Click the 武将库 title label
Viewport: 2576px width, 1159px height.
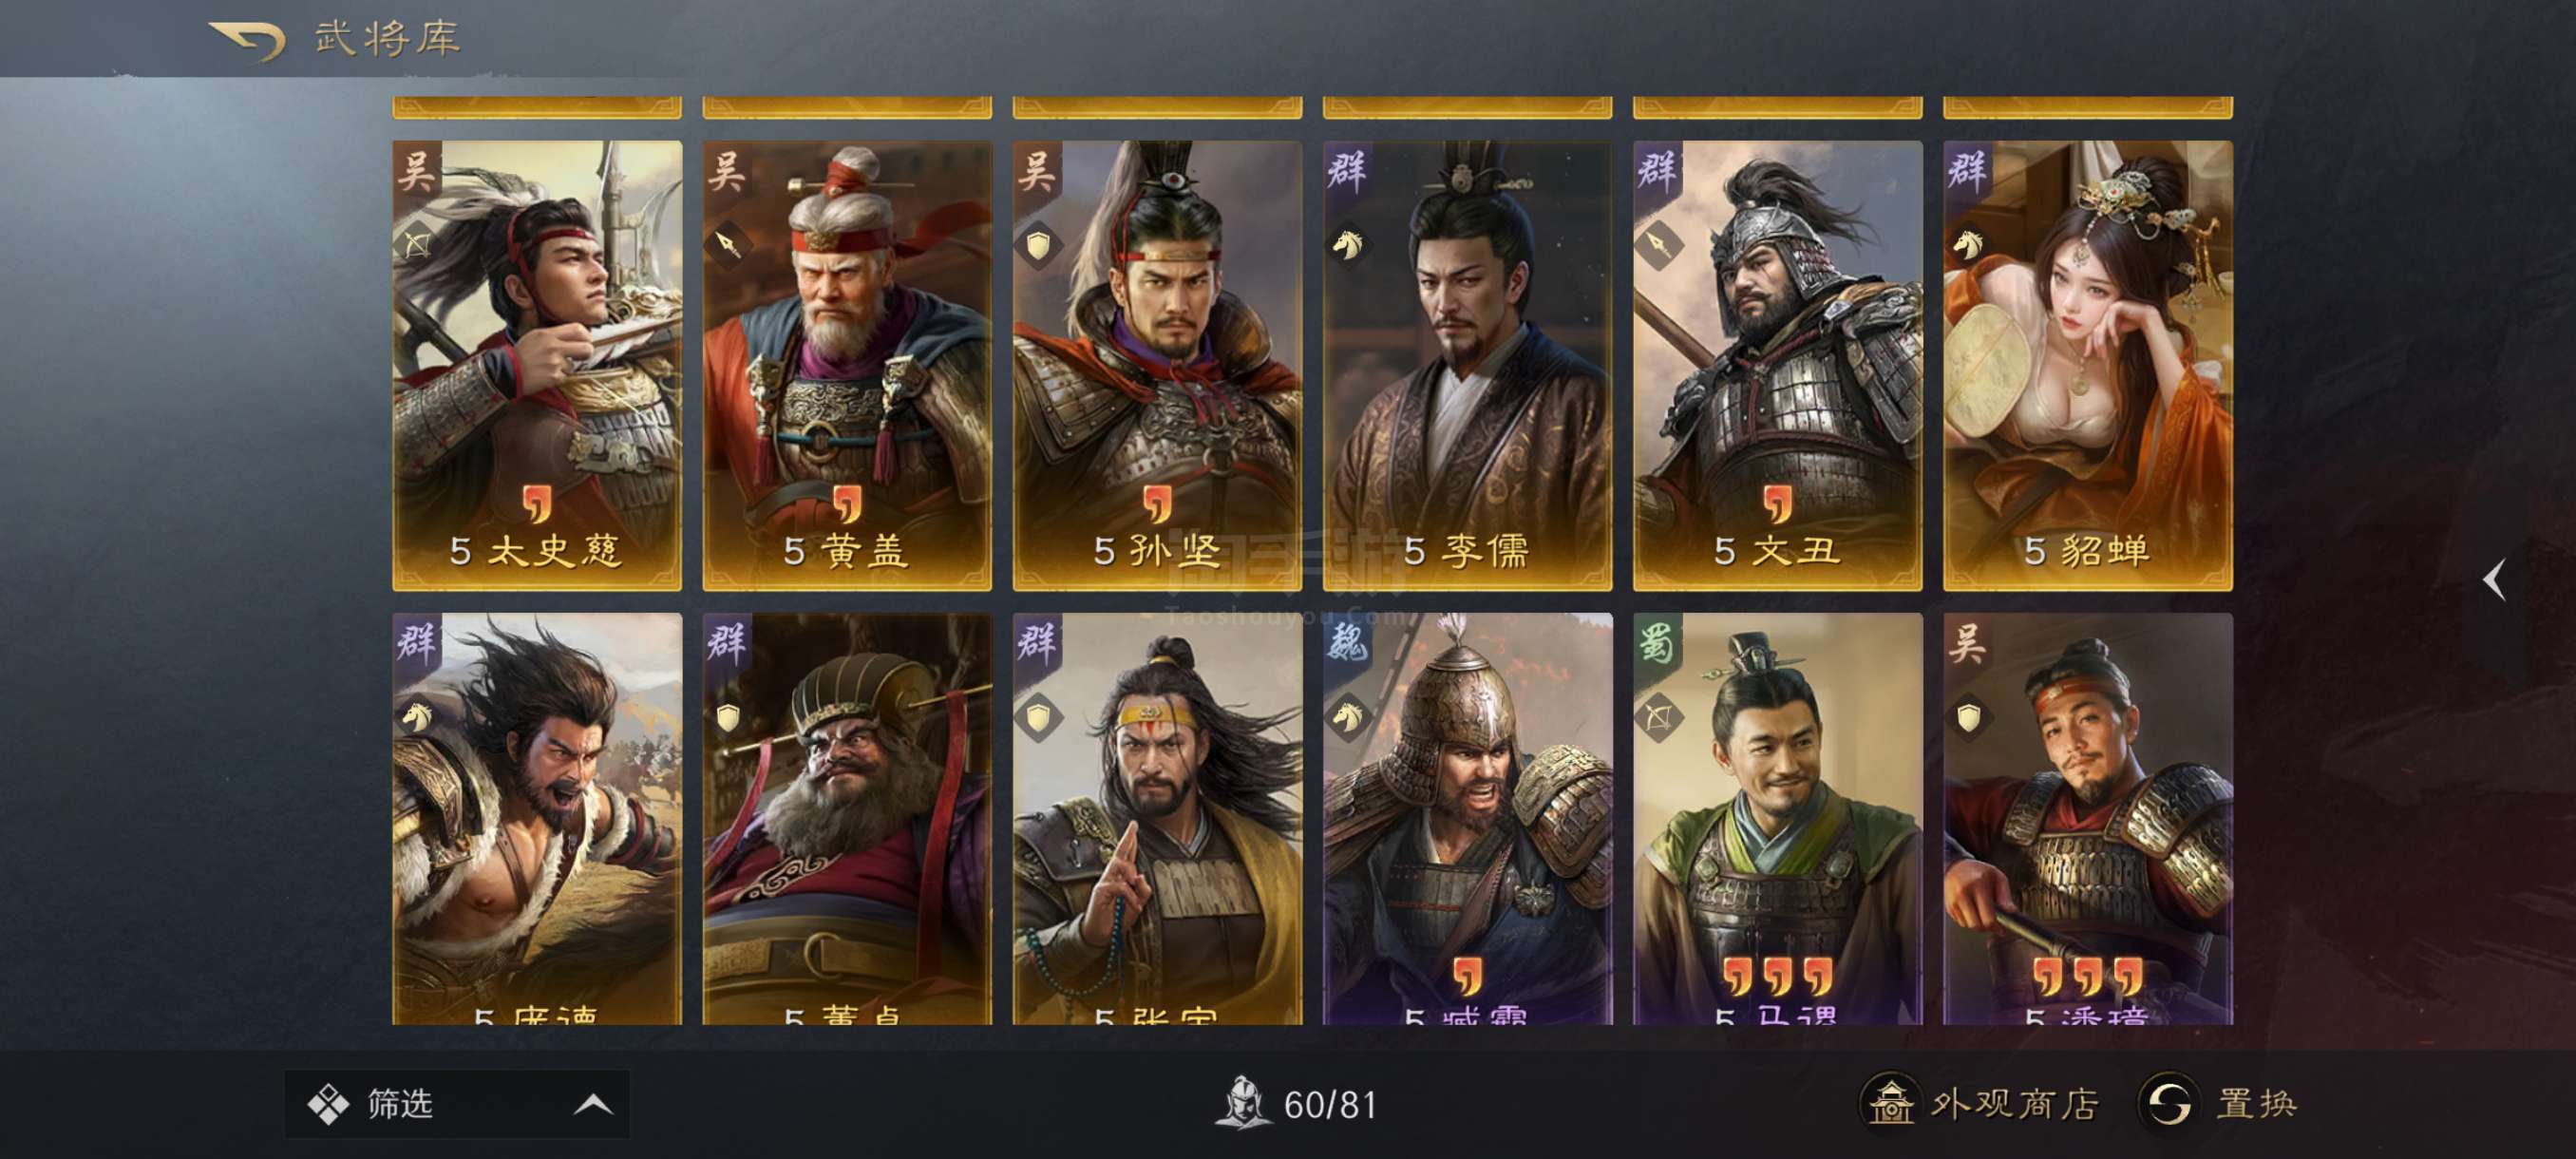[x=388, y=39]
